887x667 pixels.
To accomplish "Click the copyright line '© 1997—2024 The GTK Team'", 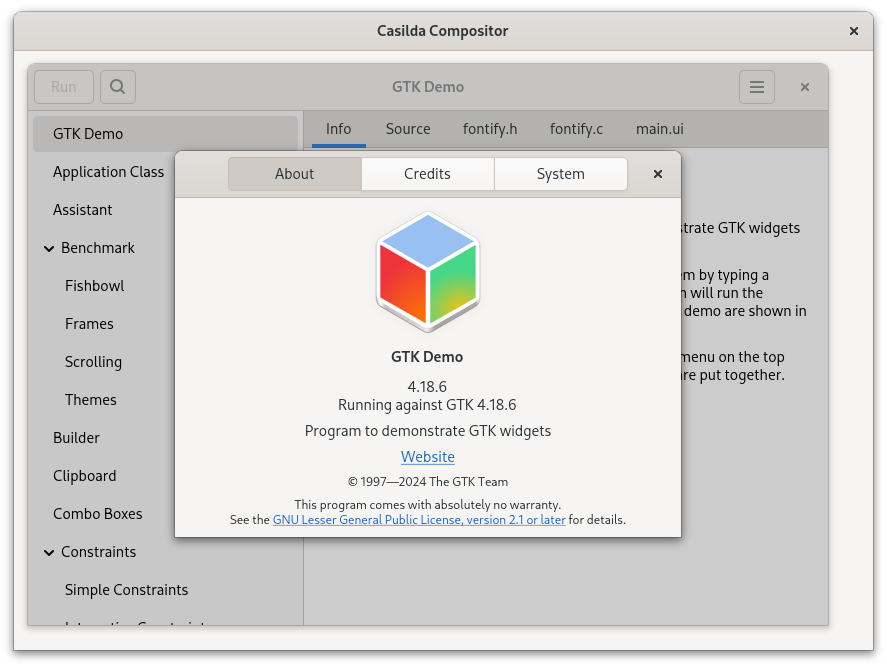I will pos(428,482).
